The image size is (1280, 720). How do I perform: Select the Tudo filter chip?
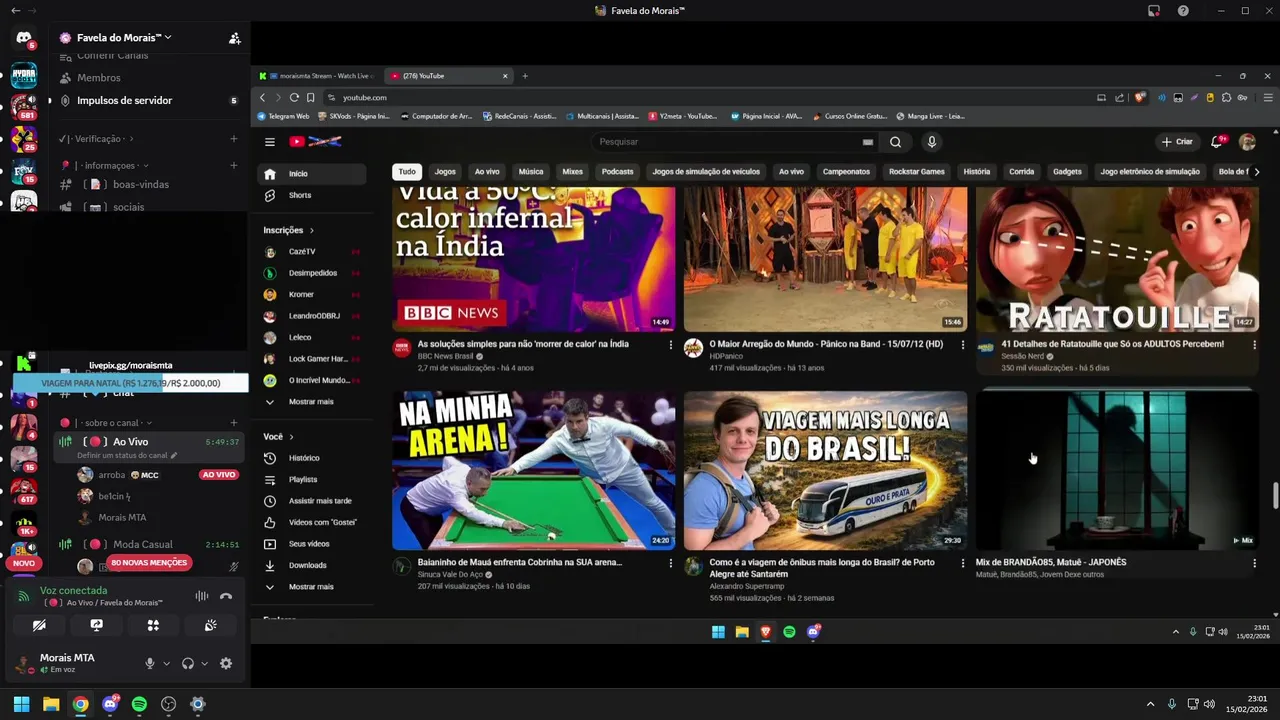407,172
